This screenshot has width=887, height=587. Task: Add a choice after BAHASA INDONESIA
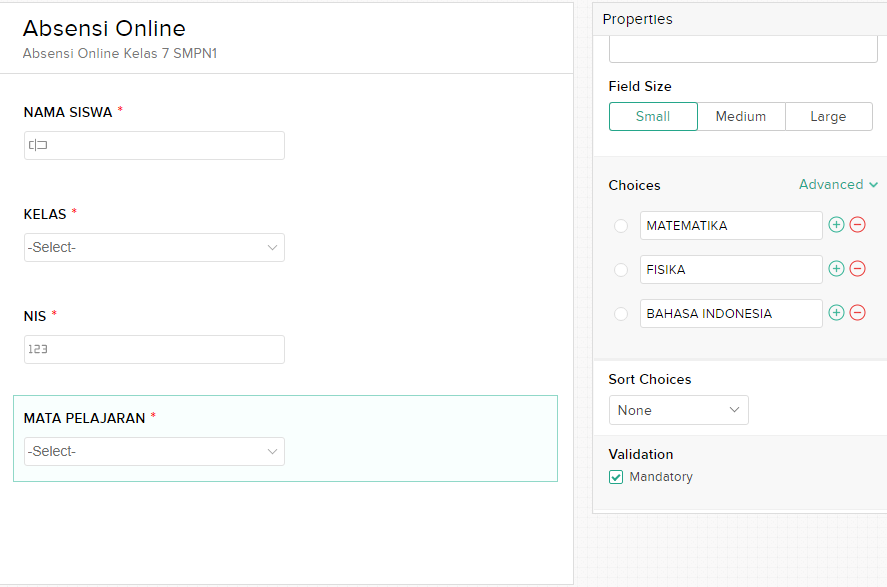836,313
